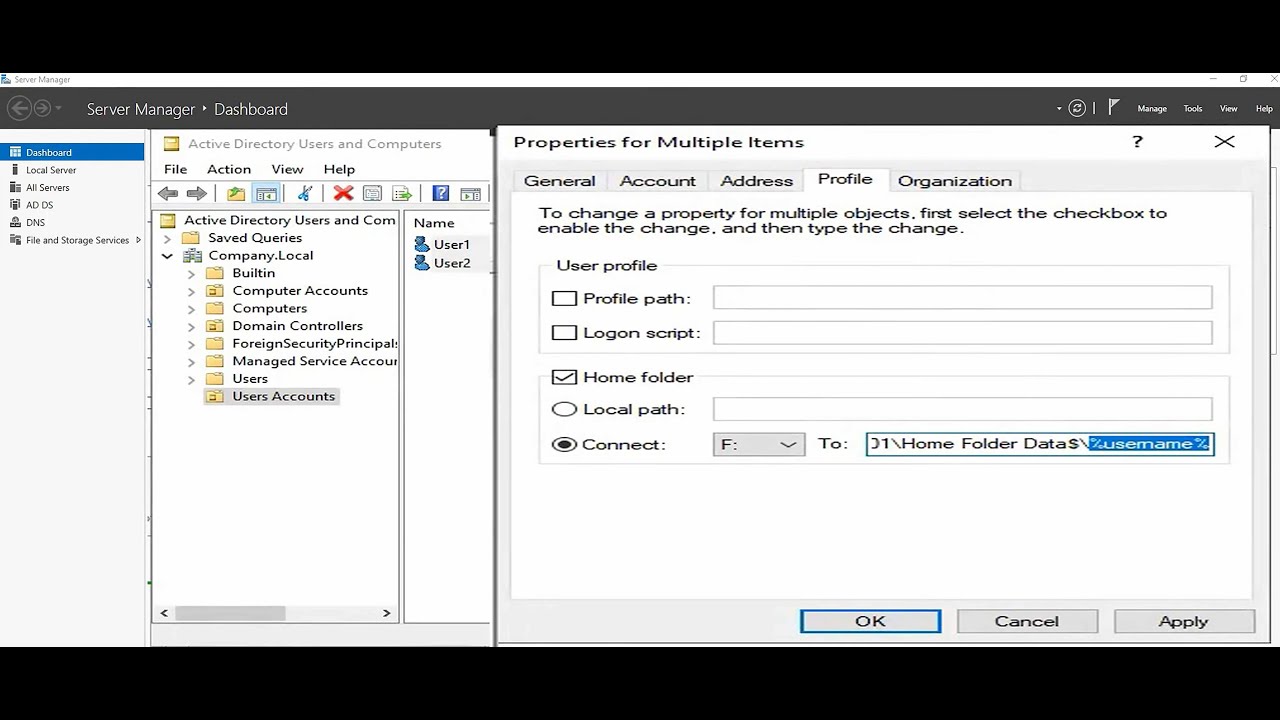Click the tree pane horizontal scrollbar thumb
The image size is (1280, 720).
coord(228,613)
